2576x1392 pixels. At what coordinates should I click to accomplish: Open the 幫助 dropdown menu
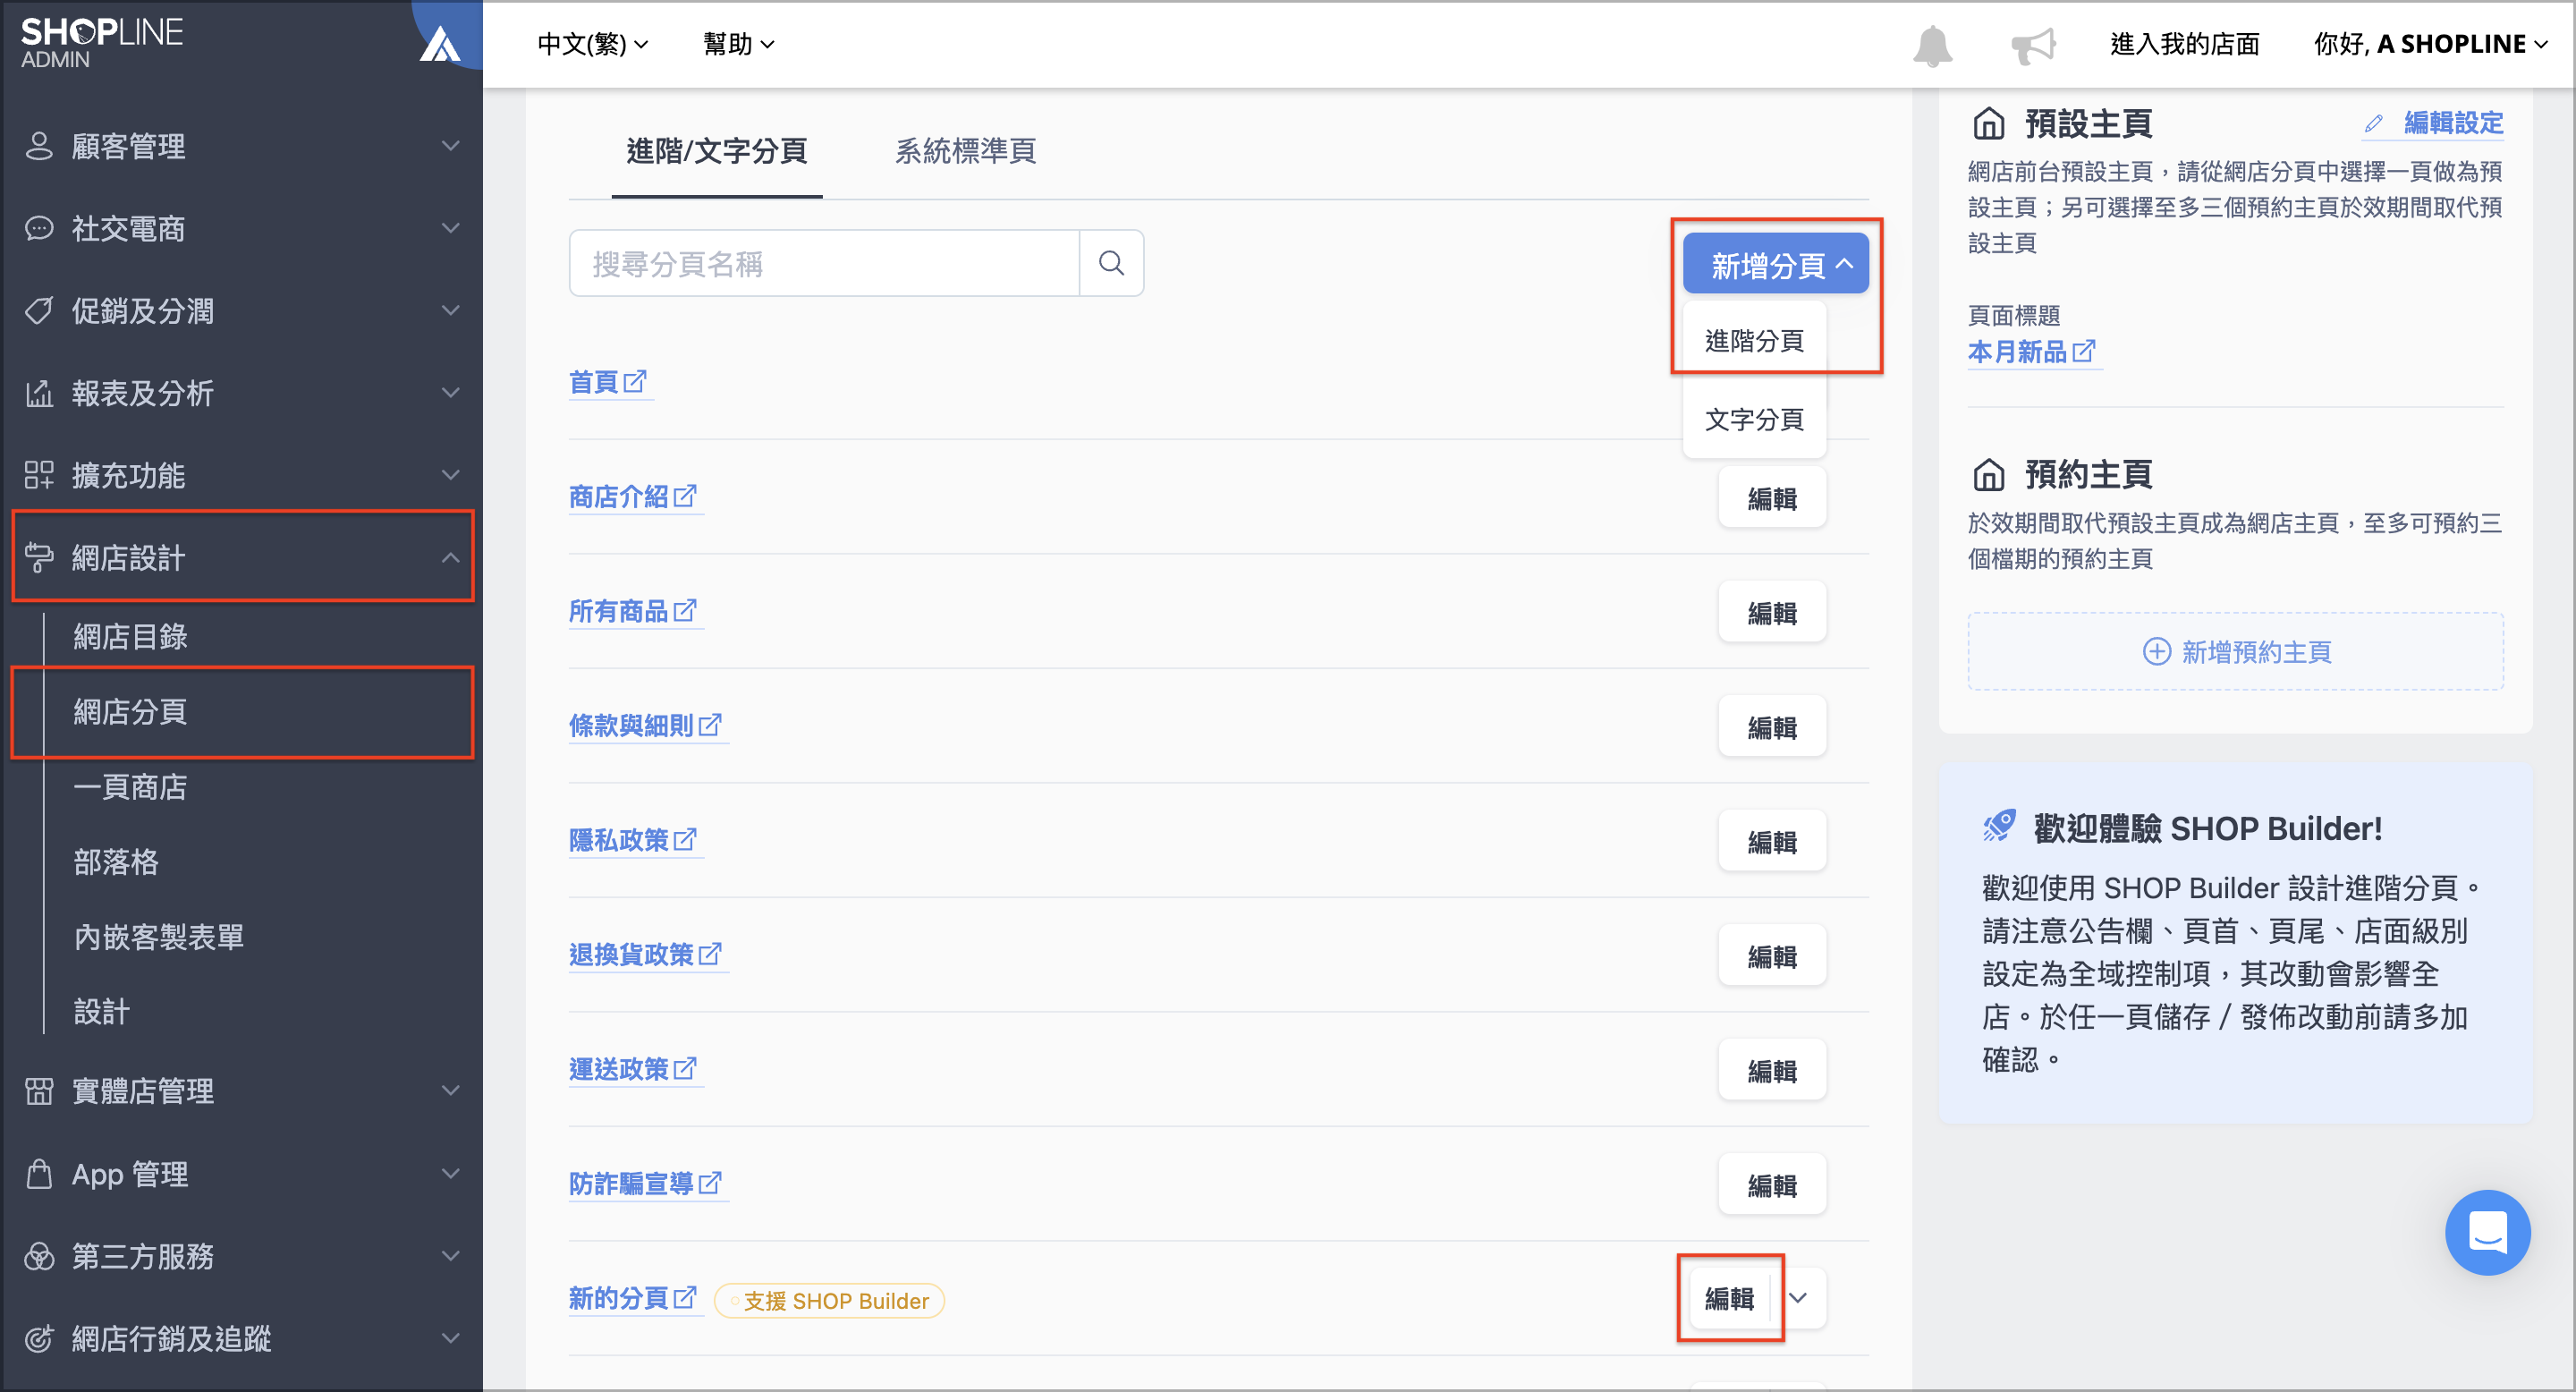738,44
